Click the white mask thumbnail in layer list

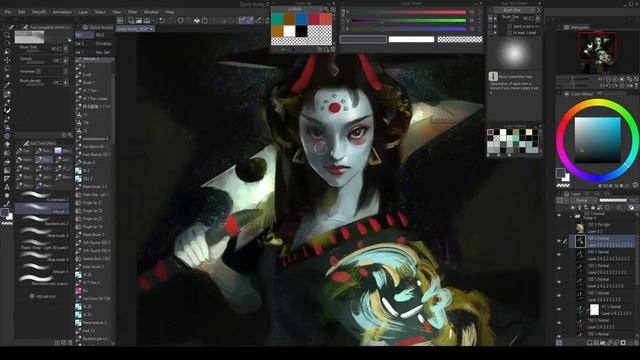click(x=594, y=310)
